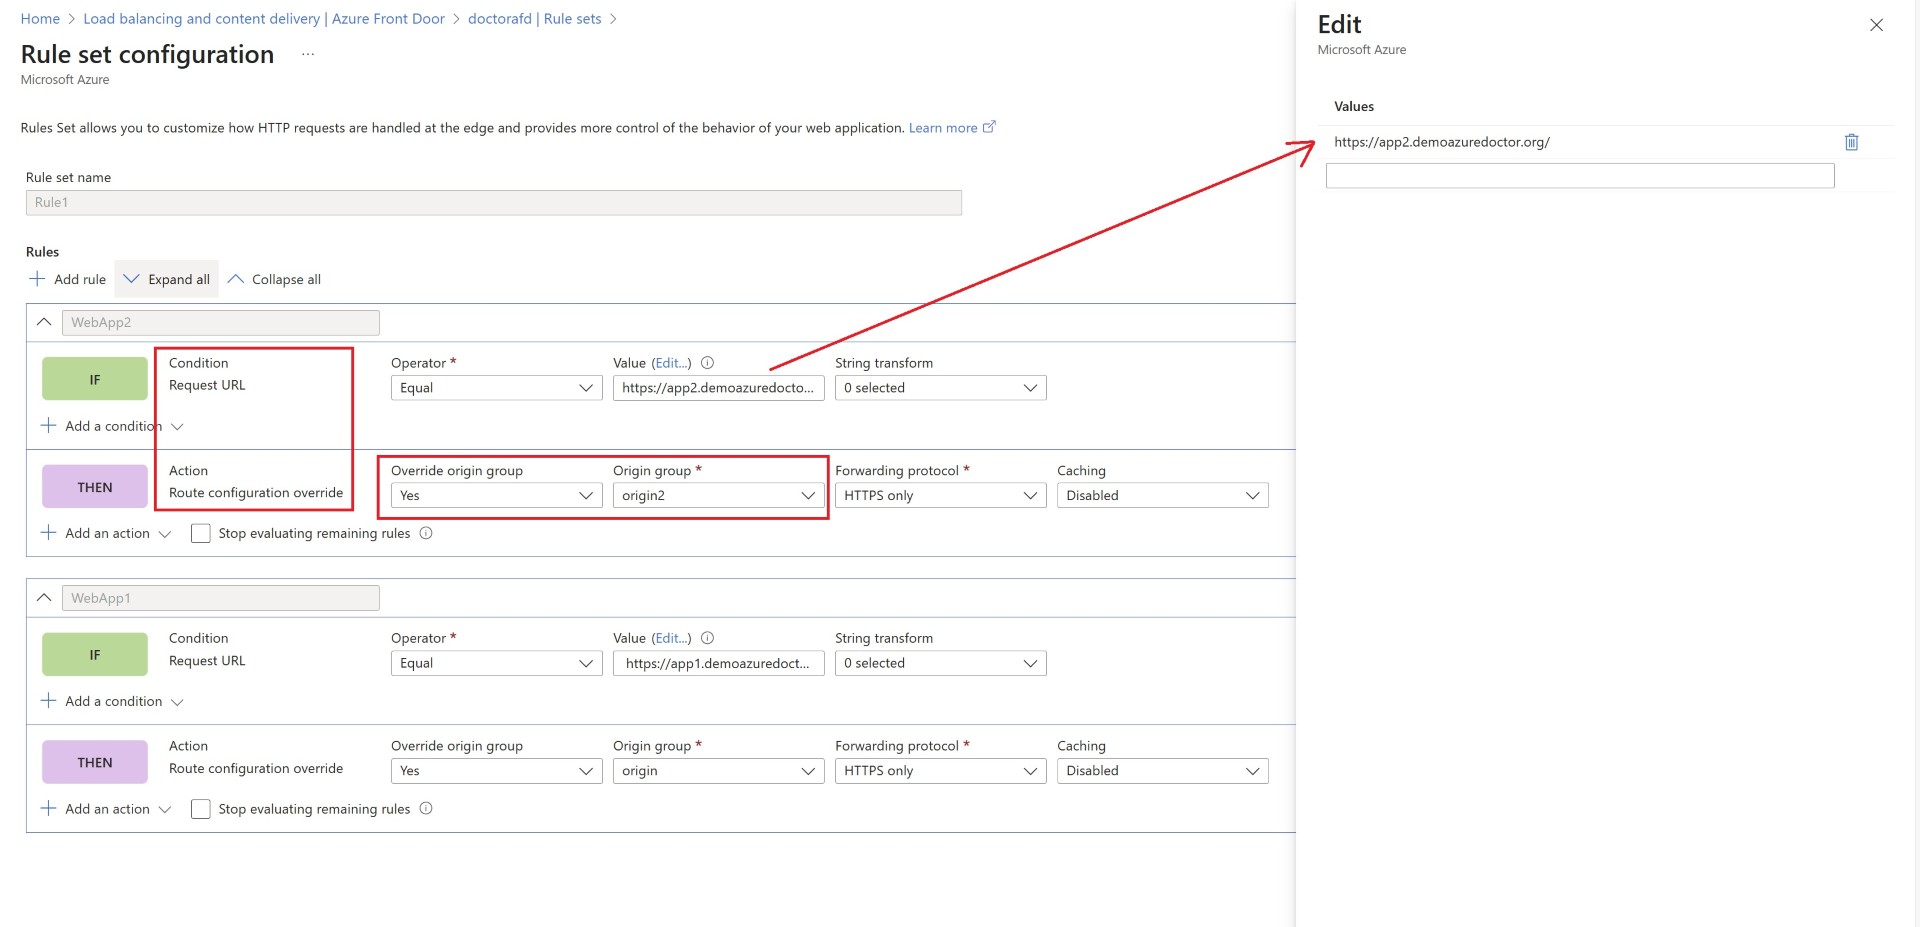This screenshot has height=927, width=1920.
Task: Open Azure Front Door breadcrumb link
Action: 264,19
